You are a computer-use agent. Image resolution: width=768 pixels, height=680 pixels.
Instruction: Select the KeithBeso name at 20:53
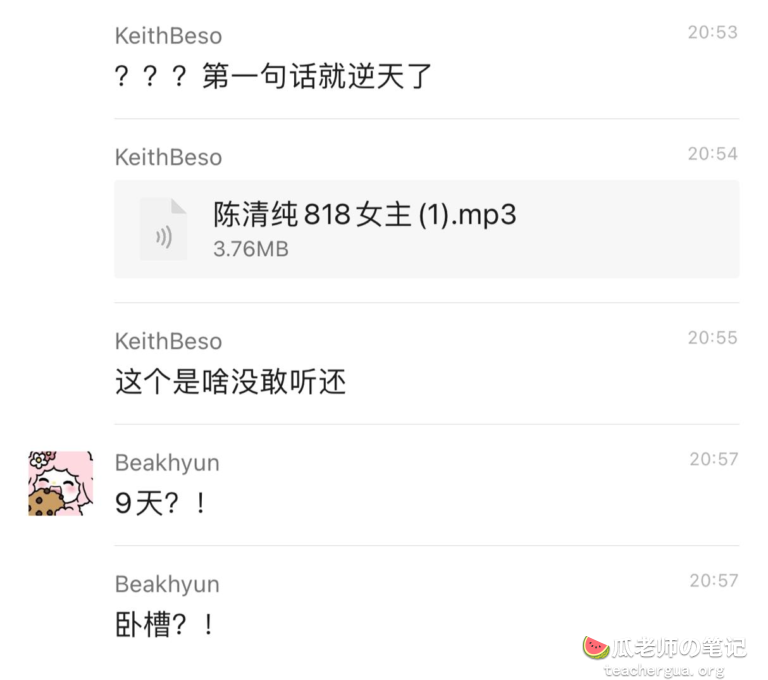tap(168, 36)
